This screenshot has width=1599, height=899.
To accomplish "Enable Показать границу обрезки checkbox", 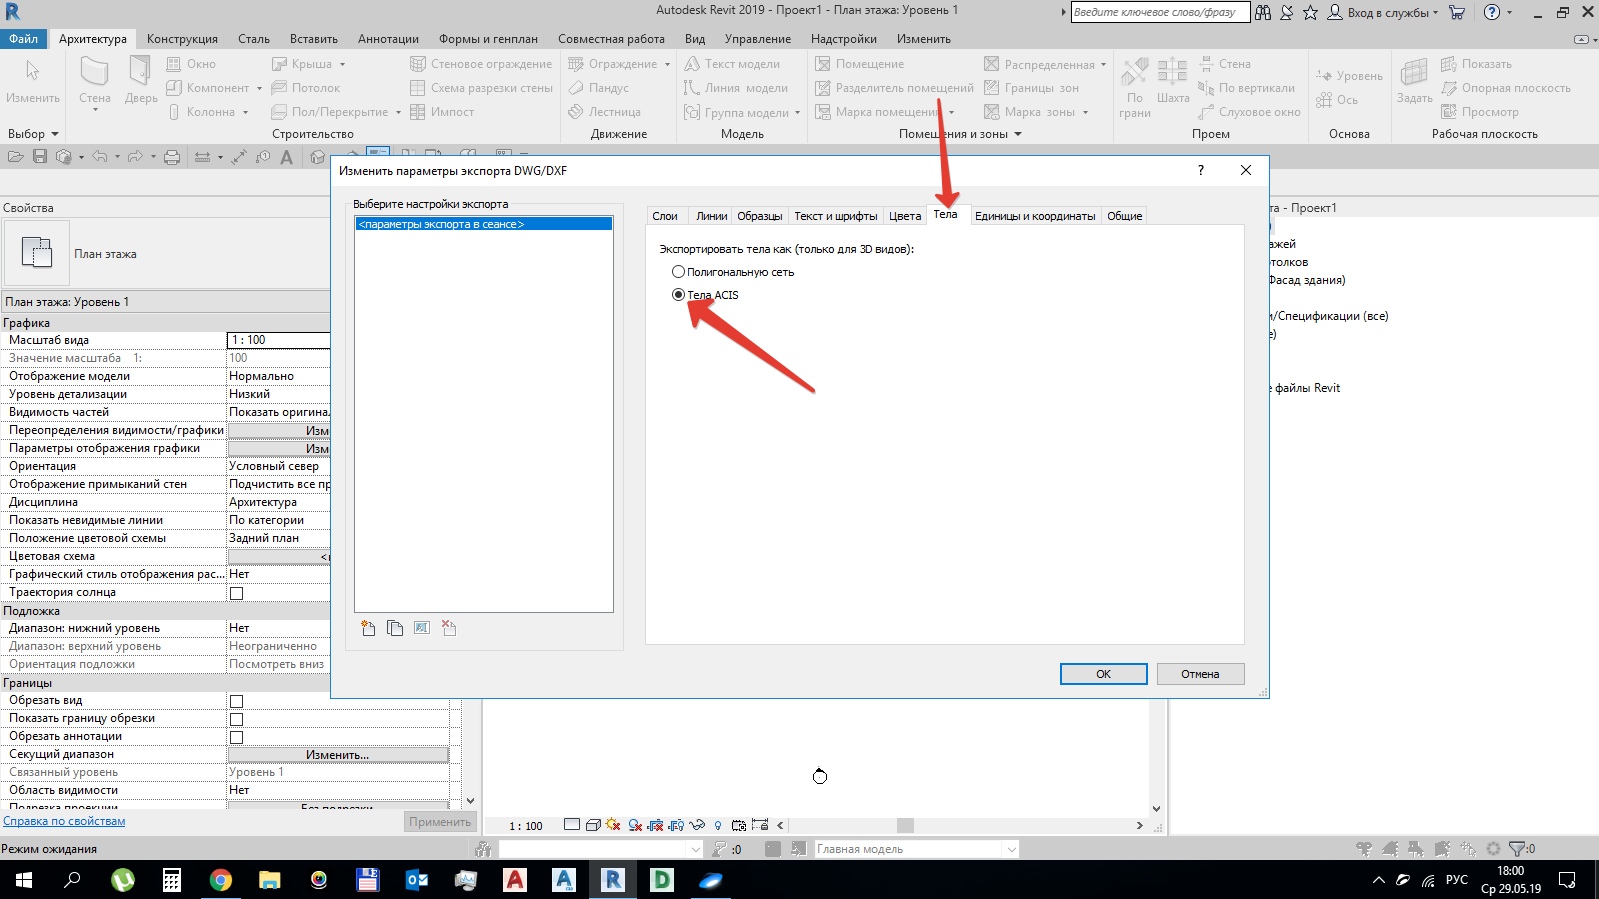I will 237,719.
